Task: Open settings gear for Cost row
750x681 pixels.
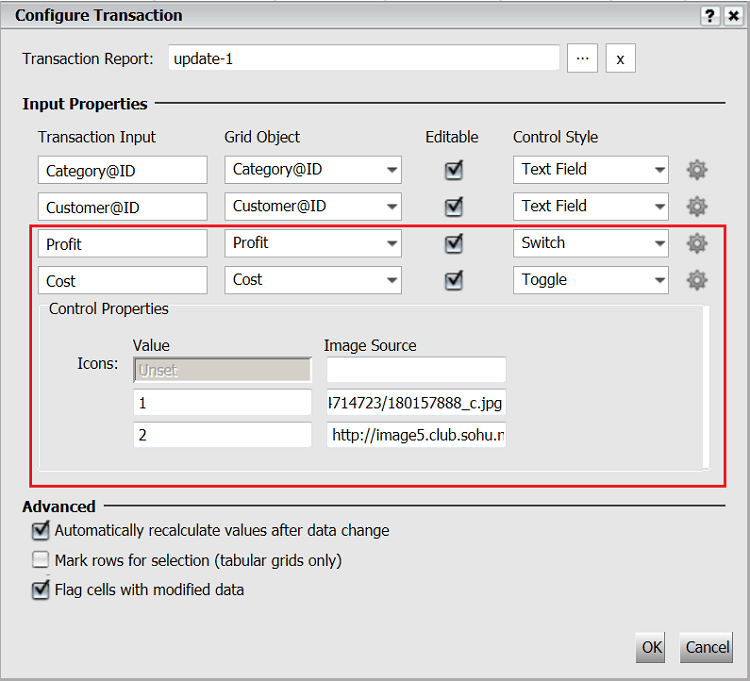Action: pos(697,280)
